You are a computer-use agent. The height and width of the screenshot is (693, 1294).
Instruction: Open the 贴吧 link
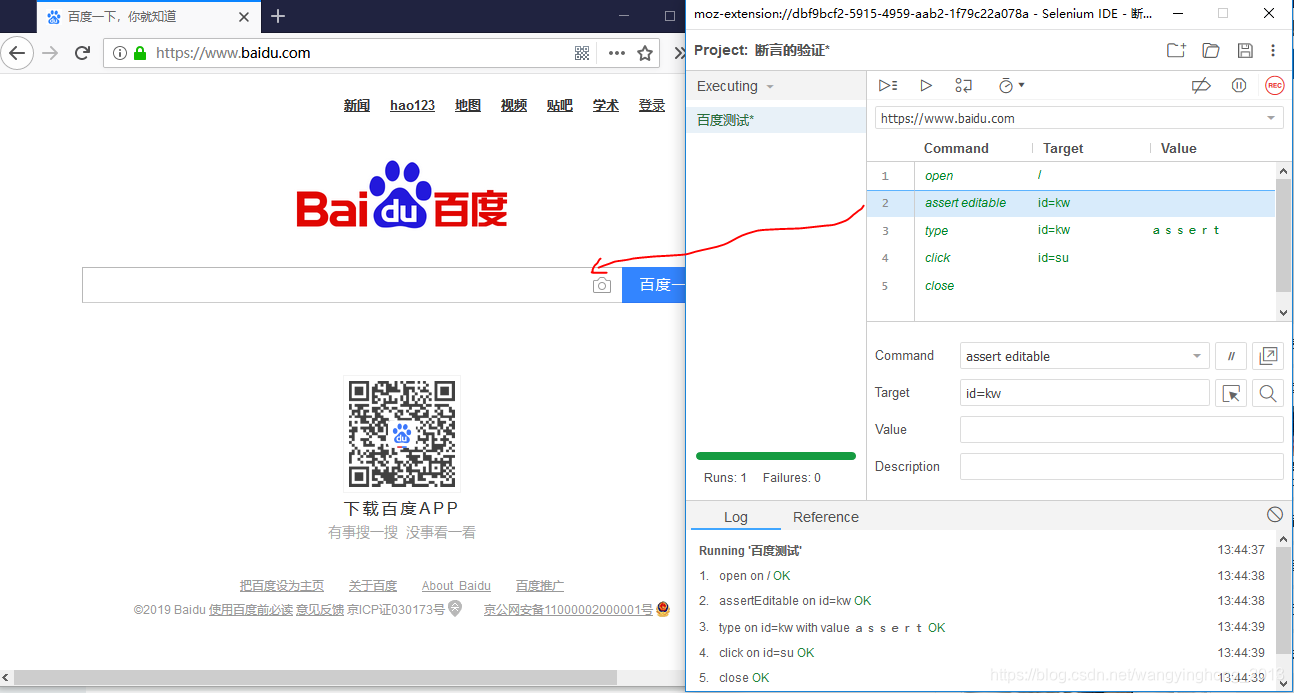pyautogui.click(x=560, y=105)
